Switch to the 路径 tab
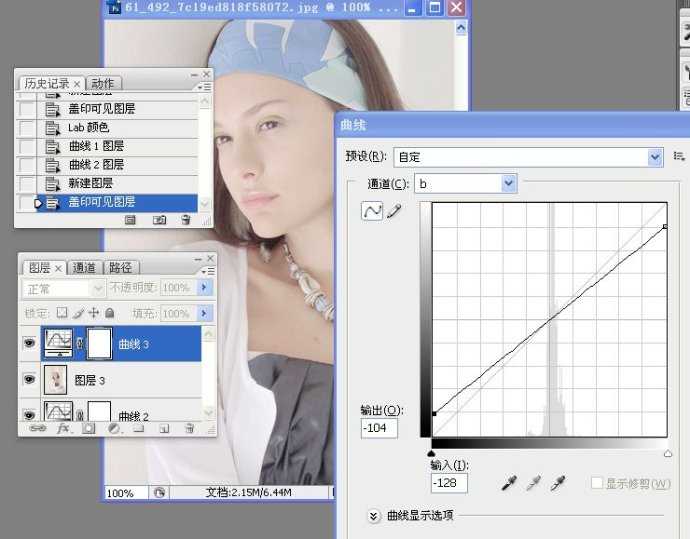The width and height of the screenshot is (690, 539). (120, 268)
